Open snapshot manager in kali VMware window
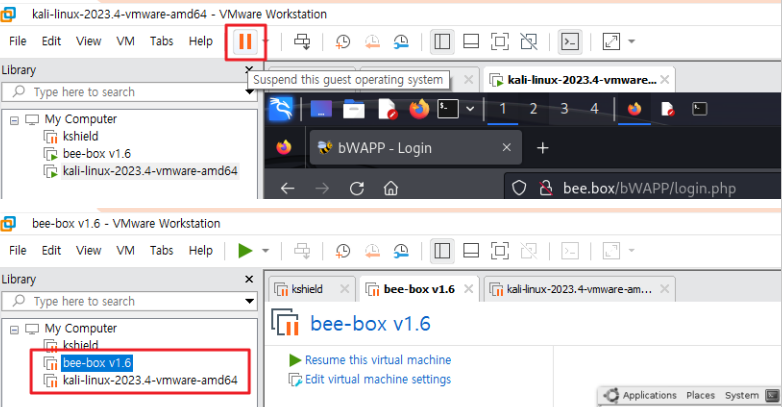This screenshot has height=407, width=782. [401, 41]
